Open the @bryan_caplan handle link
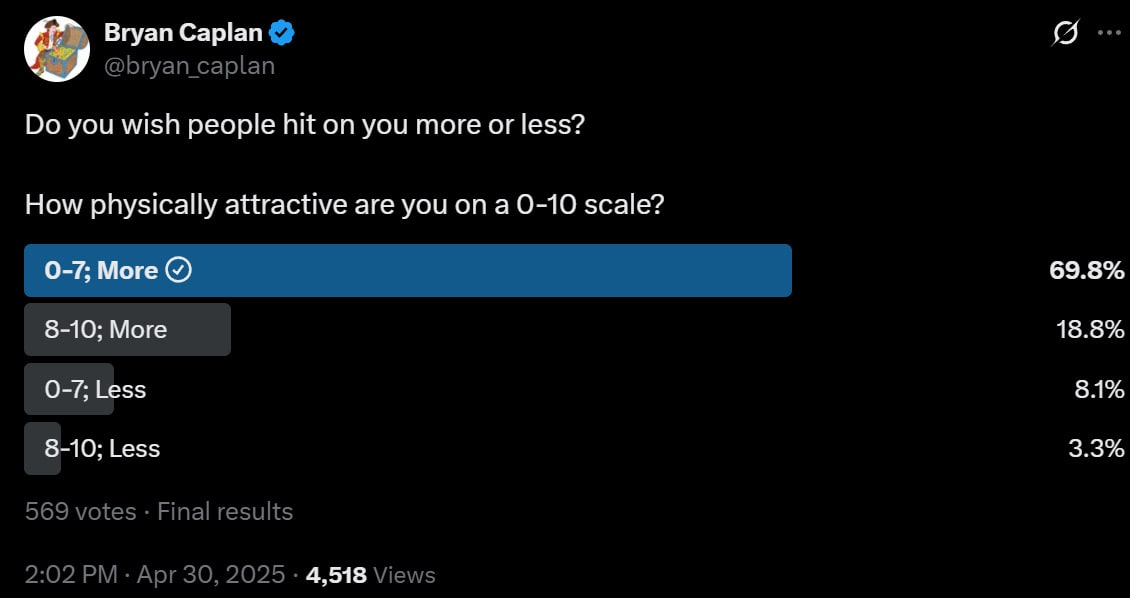The image size is (1130, 598). (x=190, y=66)
